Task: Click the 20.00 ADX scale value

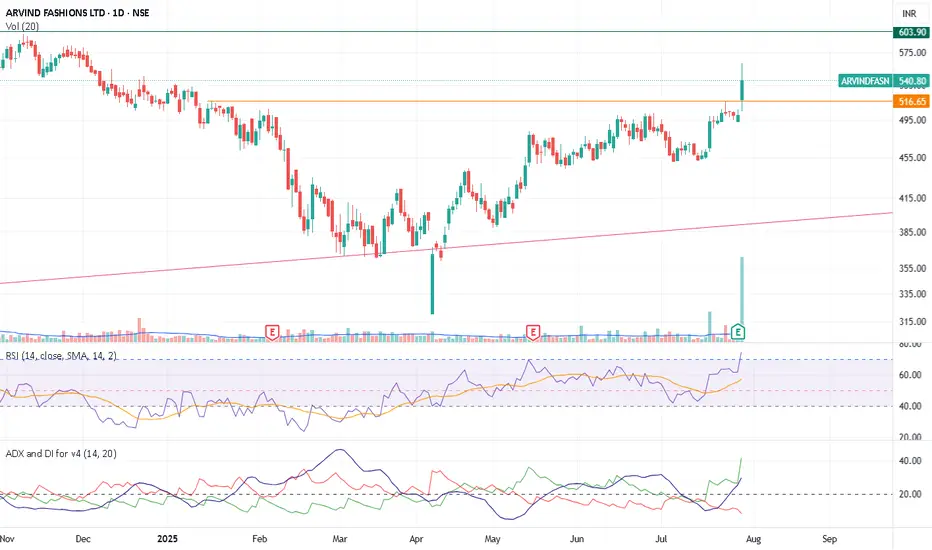Action: 910,494
